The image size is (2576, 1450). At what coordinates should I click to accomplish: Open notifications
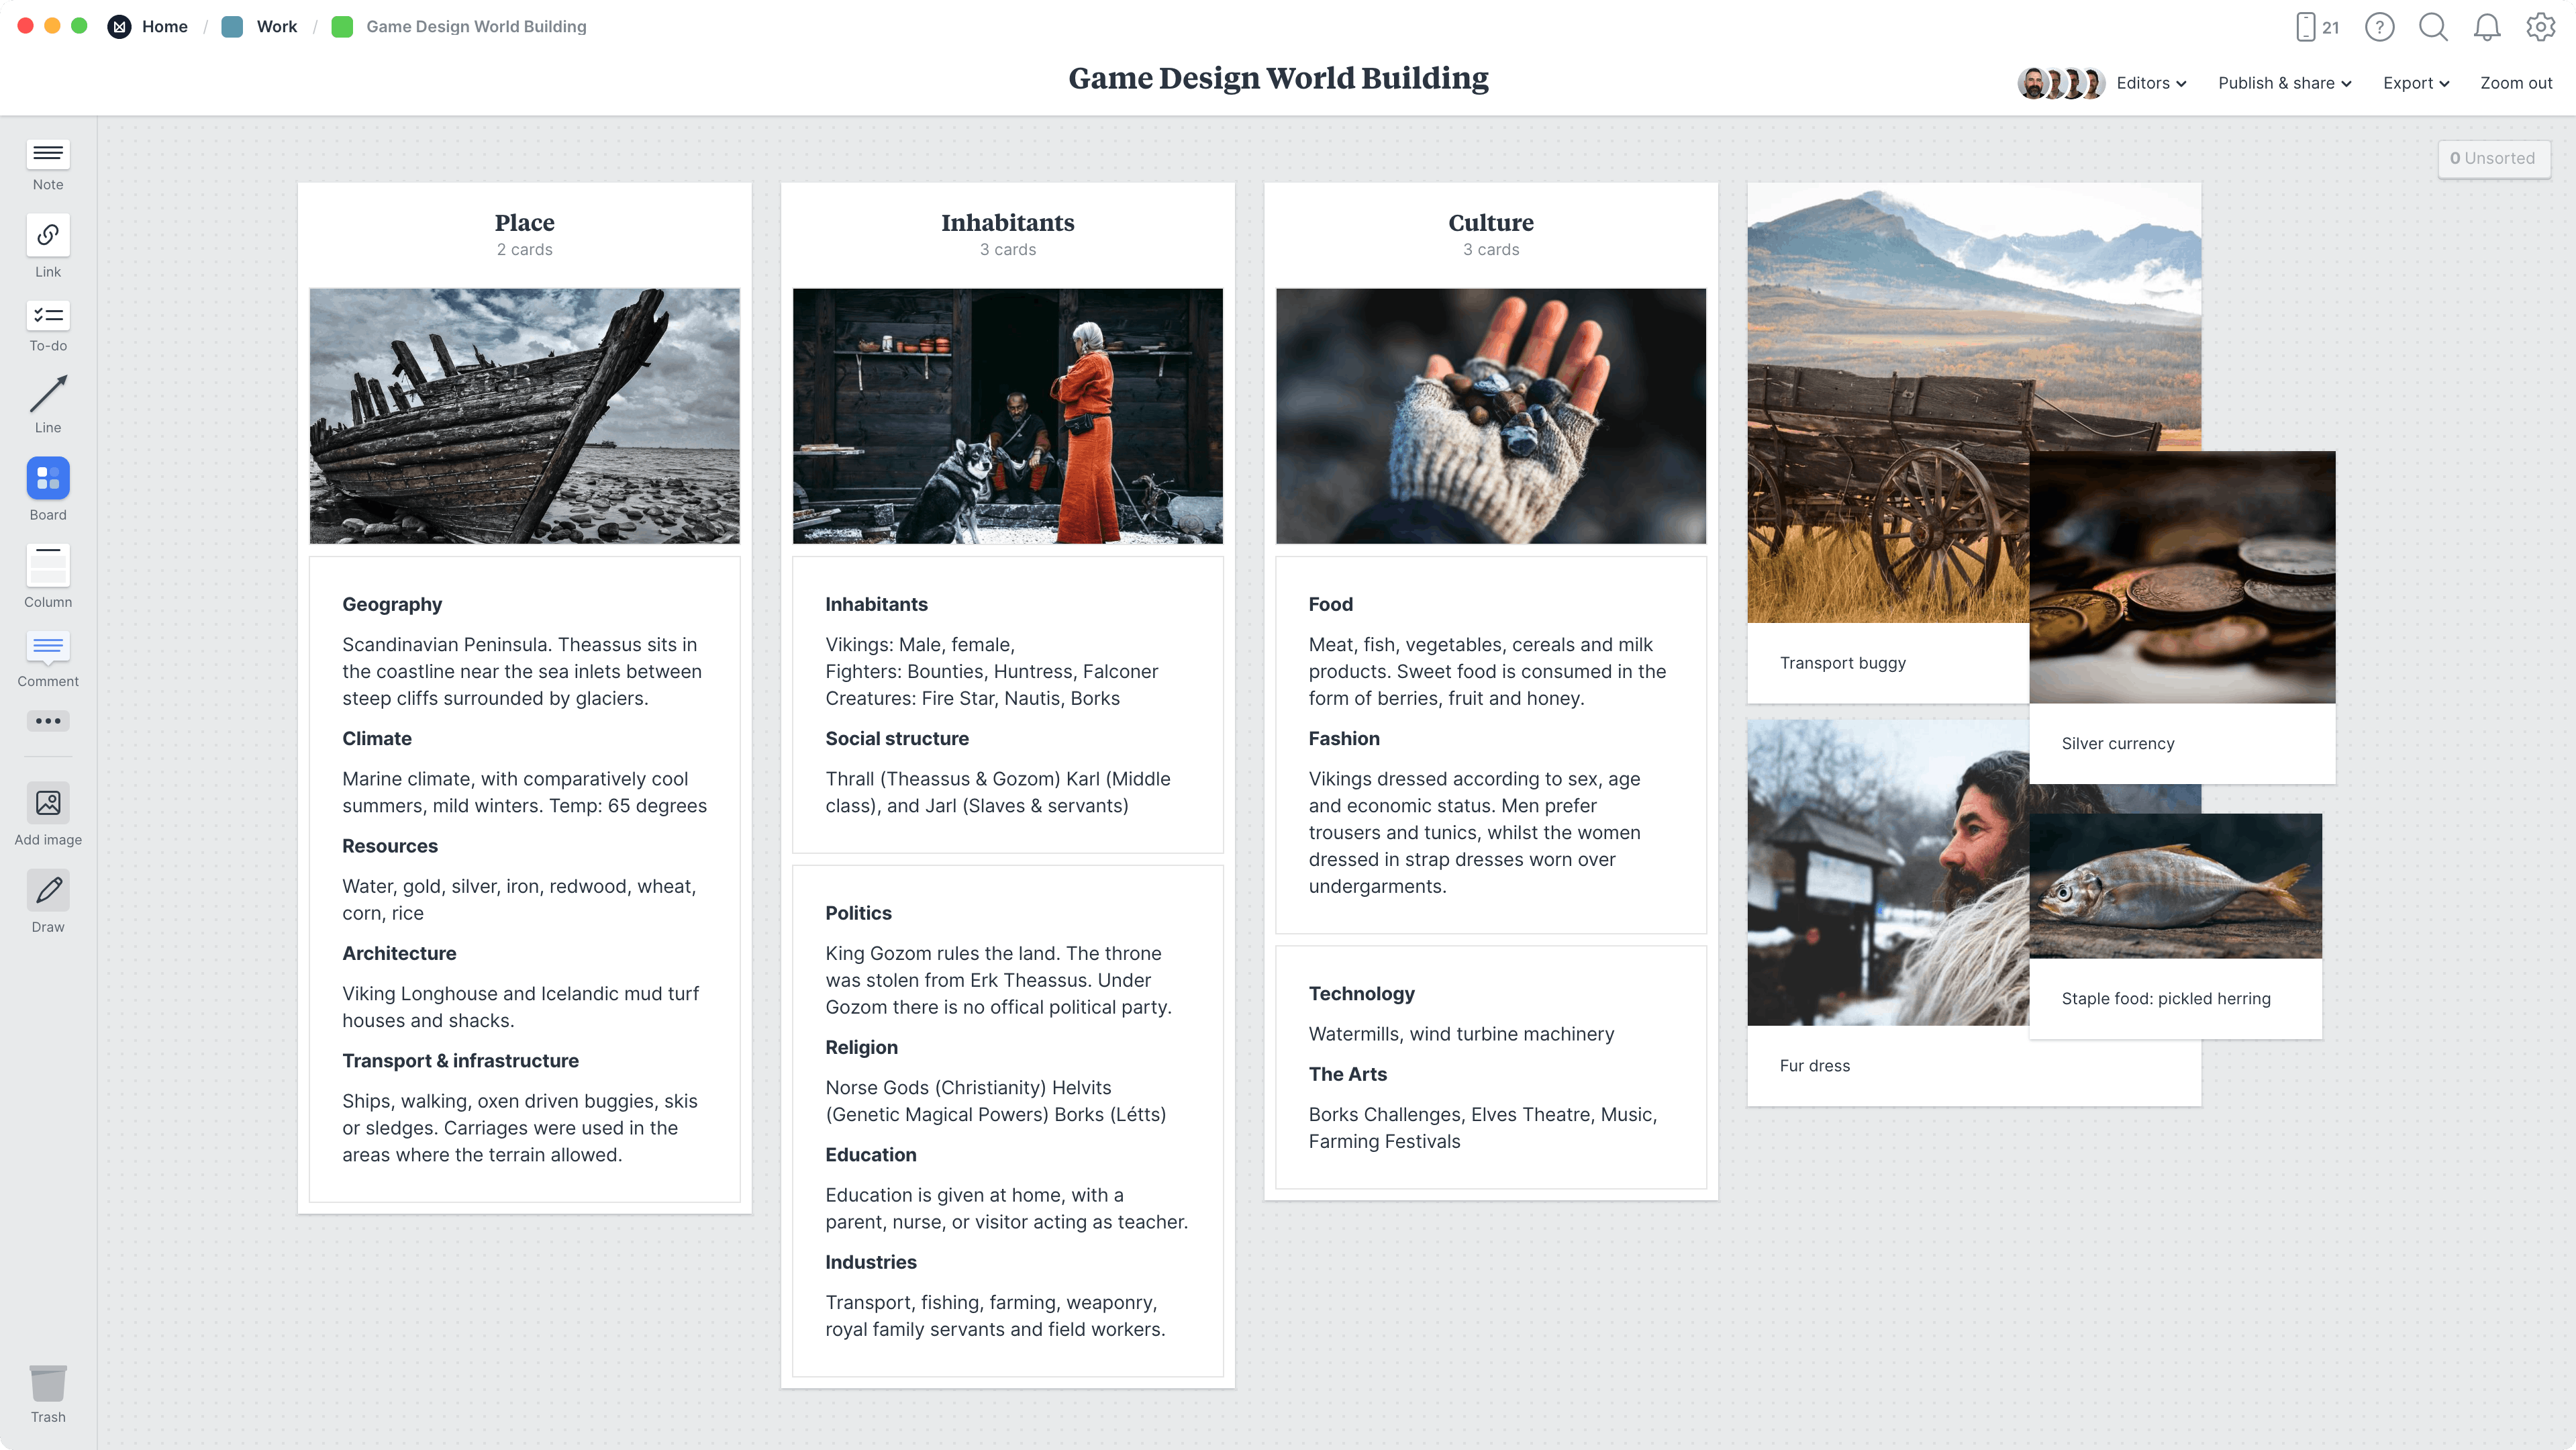2487,27
